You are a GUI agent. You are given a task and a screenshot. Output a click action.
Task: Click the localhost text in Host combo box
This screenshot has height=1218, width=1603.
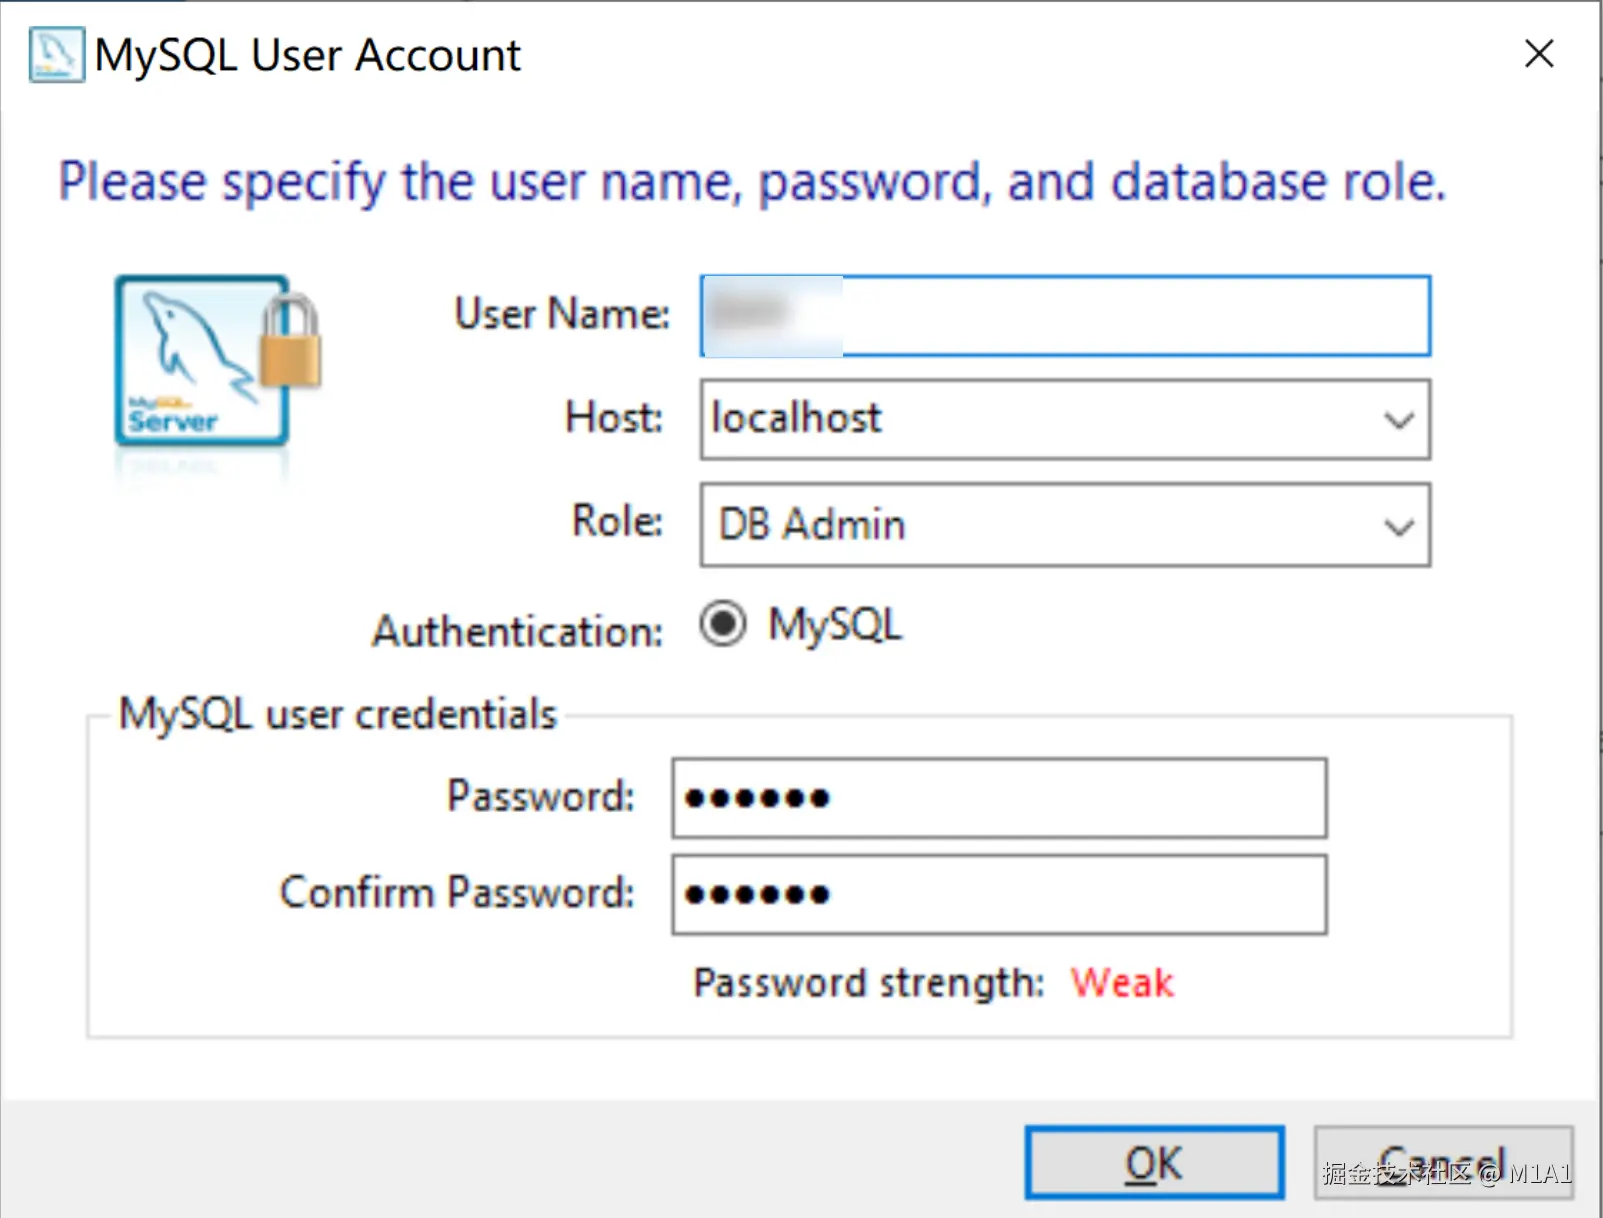tap(797, 419)
